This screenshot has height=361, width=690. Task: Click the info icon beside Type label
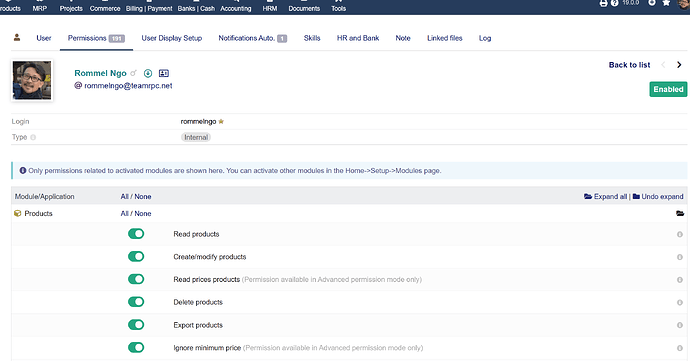(x=33, y=137)
